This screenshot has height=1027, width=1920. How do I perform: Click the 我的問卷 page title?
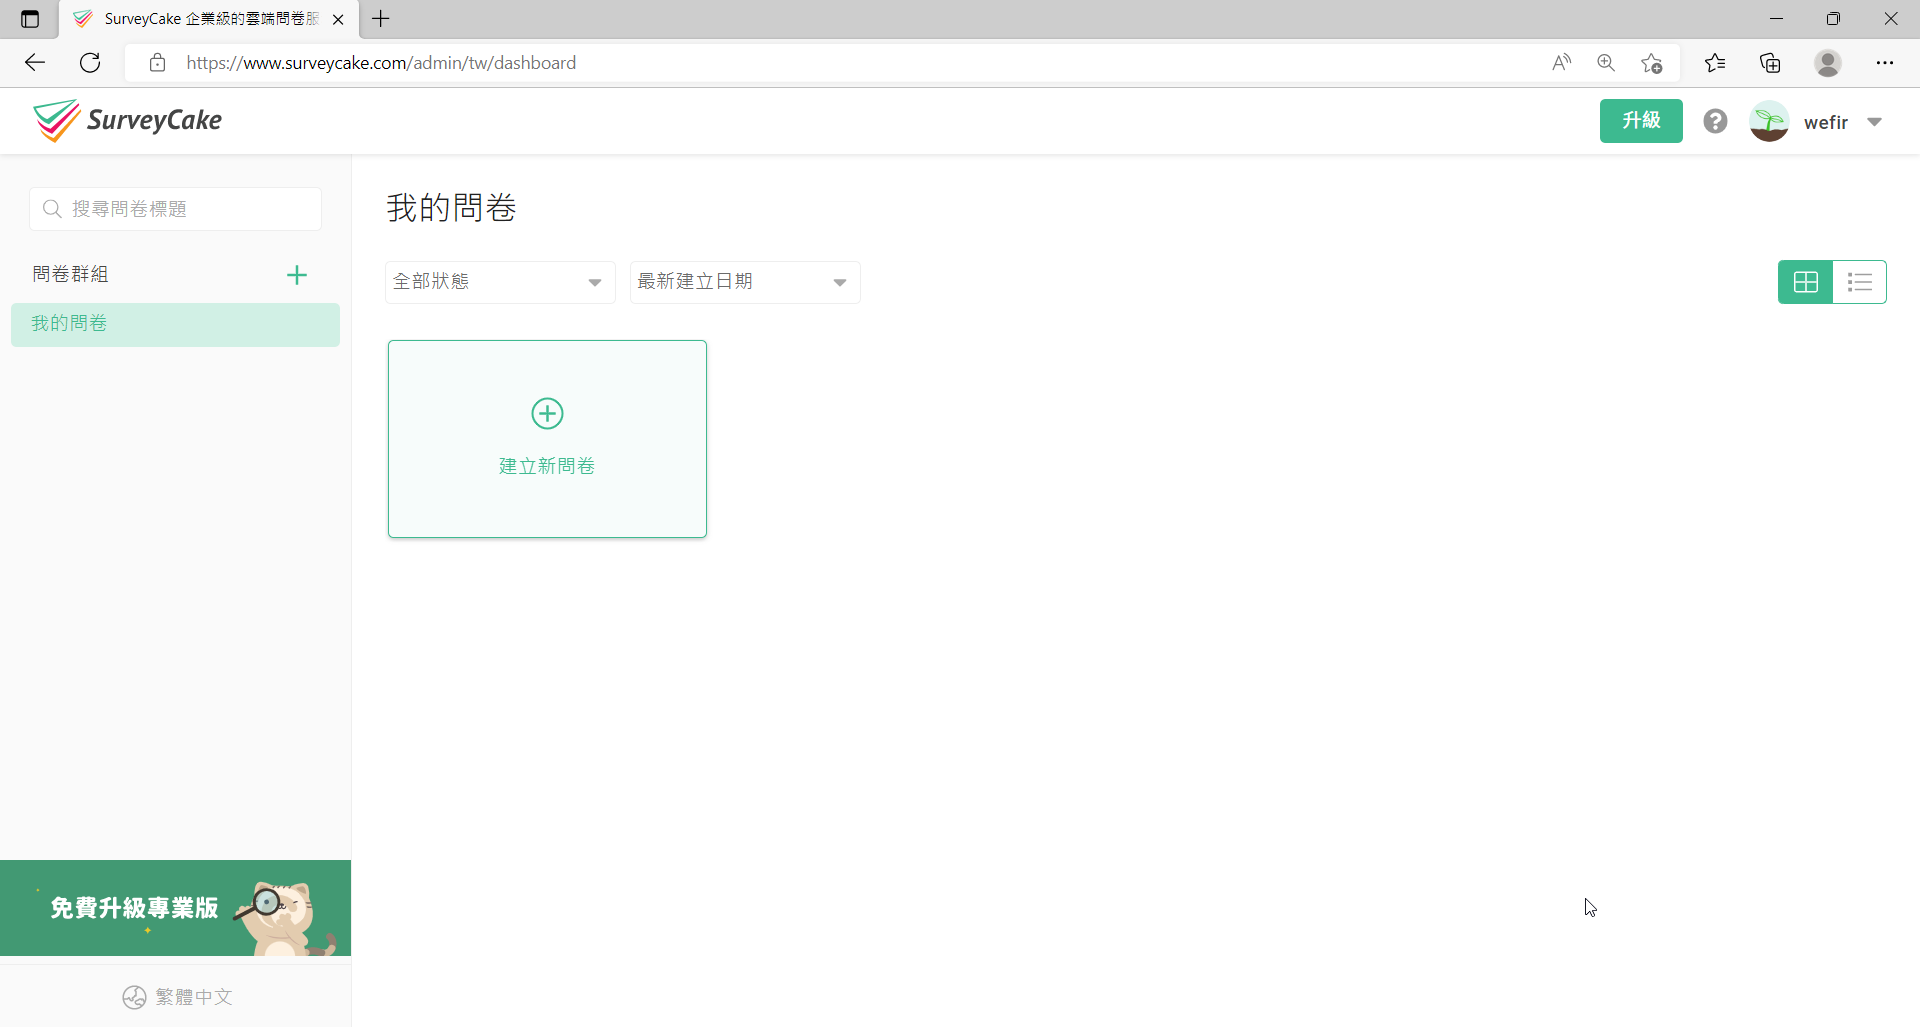coord(451,208)
